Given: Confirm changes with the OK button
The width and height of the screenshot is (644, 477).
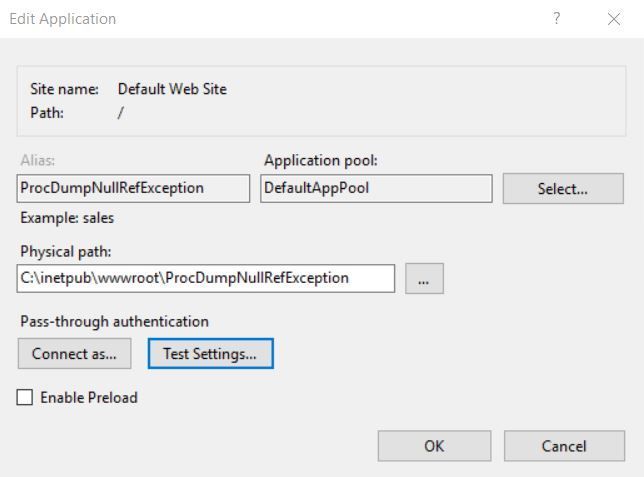Looking at the screenshot, I should pyautogui.click(x=434, y=446).
